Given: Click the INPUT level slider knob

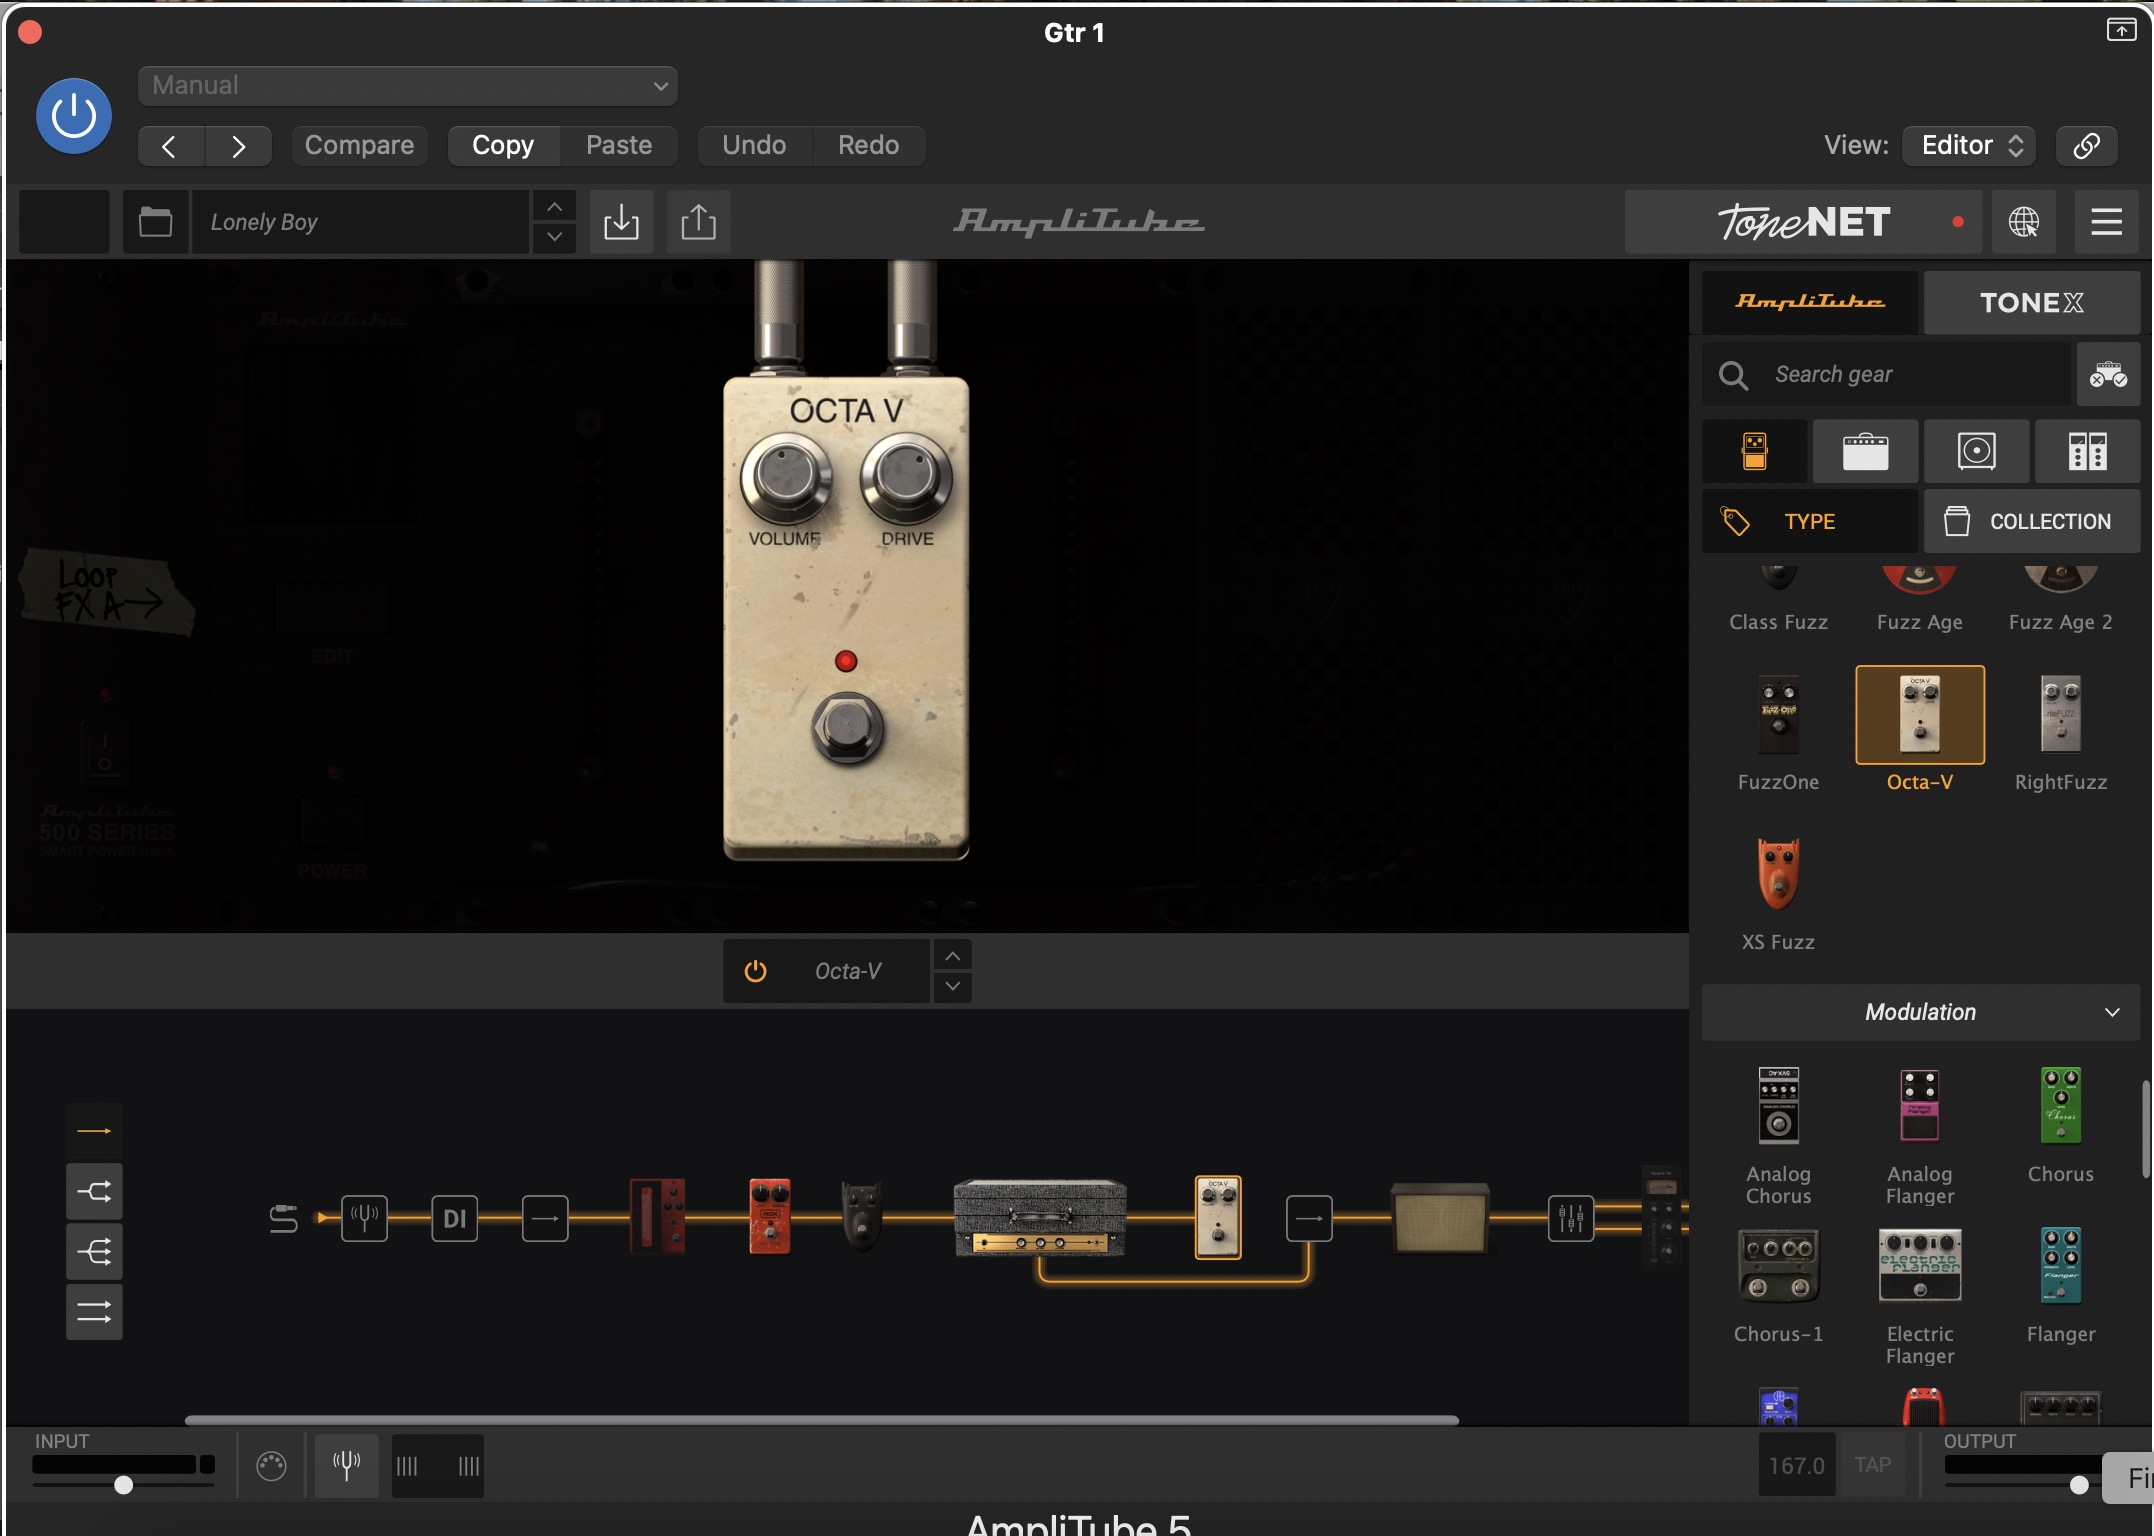Looking at the screenshot, I should click(124, 1485).
